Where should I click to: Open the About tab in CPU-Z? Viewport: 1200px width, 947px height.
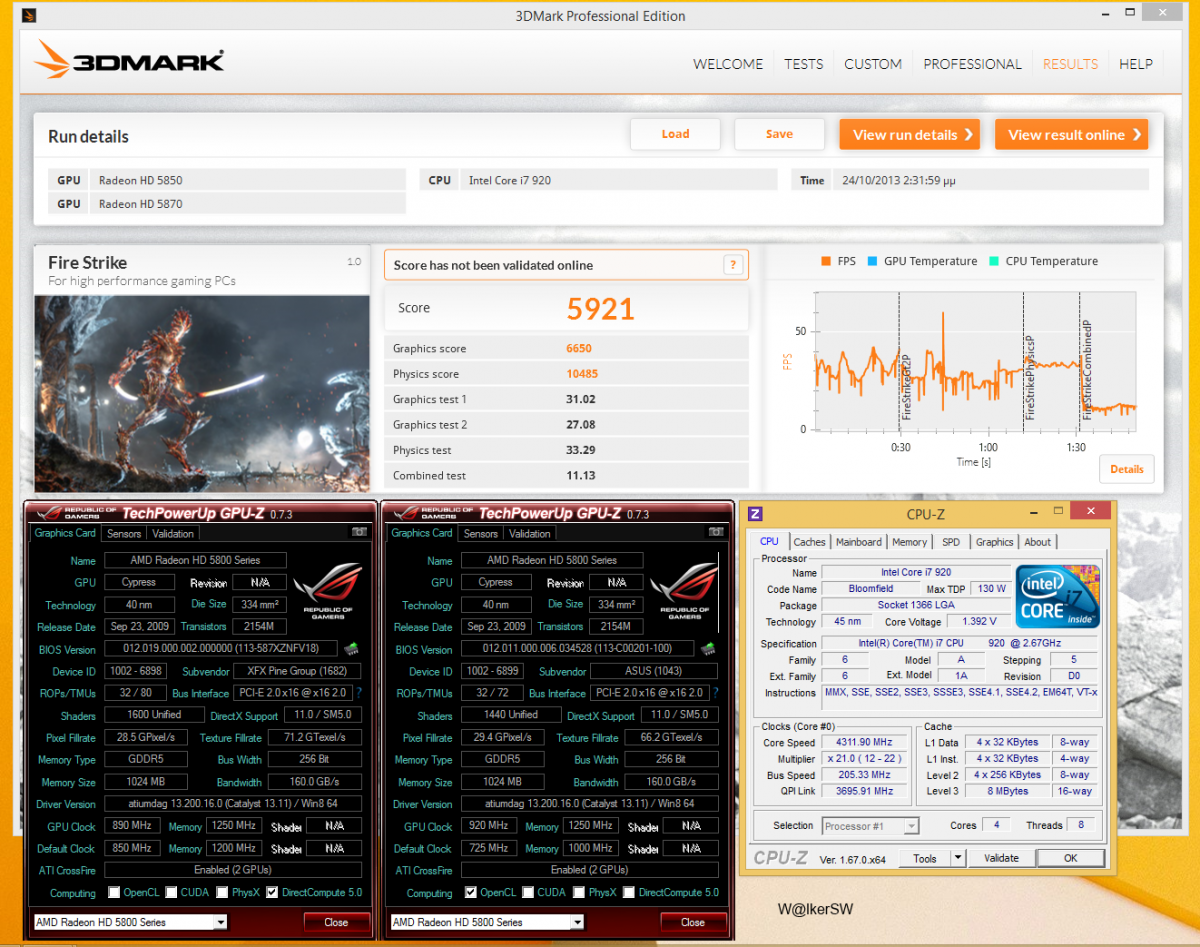click(1038, 542)
